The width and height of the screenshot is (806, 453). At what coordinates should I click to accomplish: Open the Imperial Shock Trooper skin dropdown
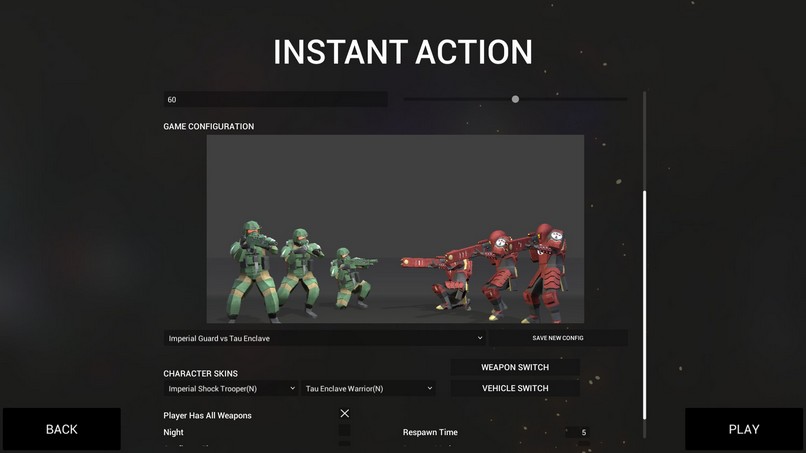pos(231,388)
